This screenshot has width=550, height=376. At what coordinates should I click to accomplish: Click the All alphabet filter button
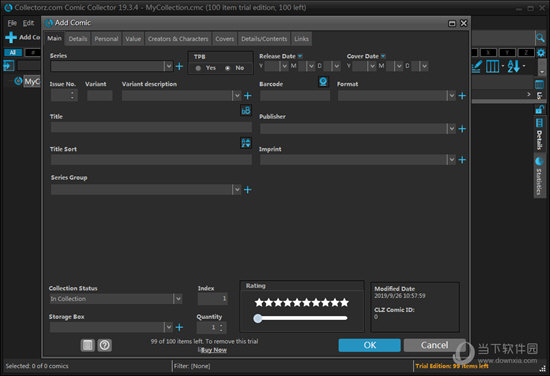(x=13, y=53)
